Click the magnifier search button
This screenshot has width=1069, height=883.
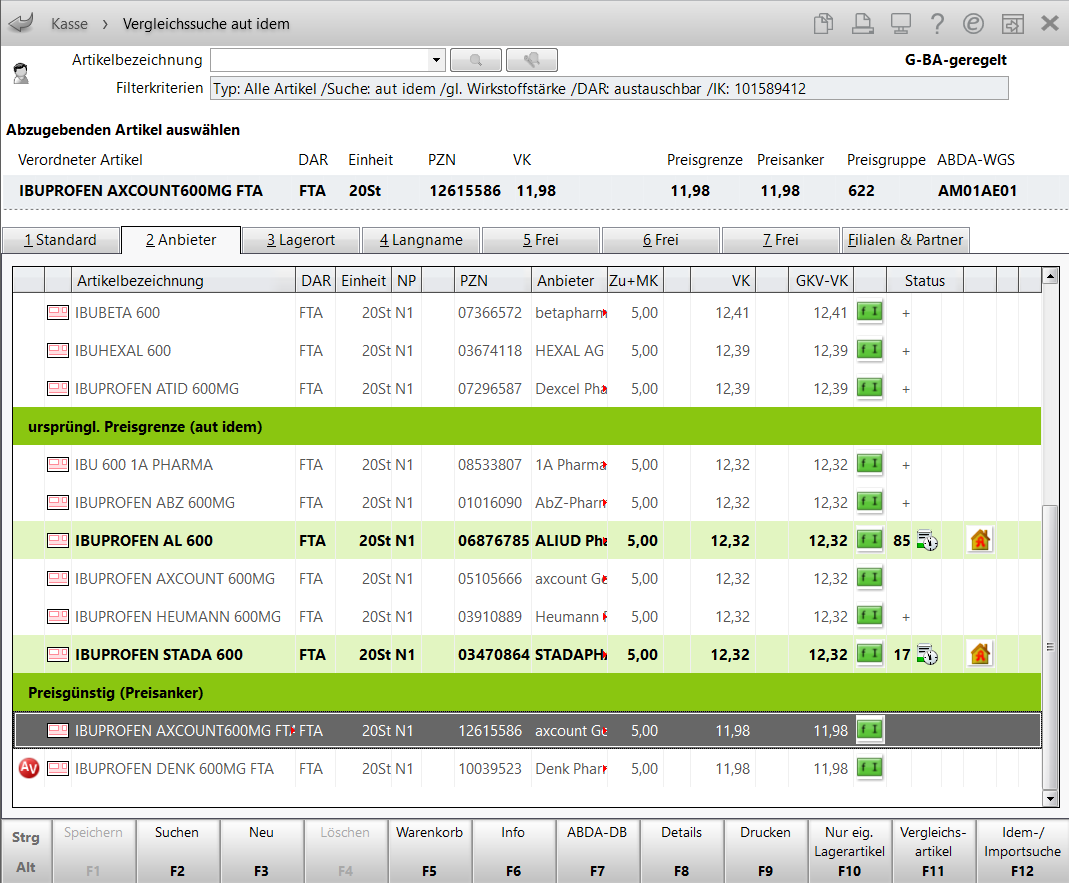pyautogui.click(x=476, y=60)
